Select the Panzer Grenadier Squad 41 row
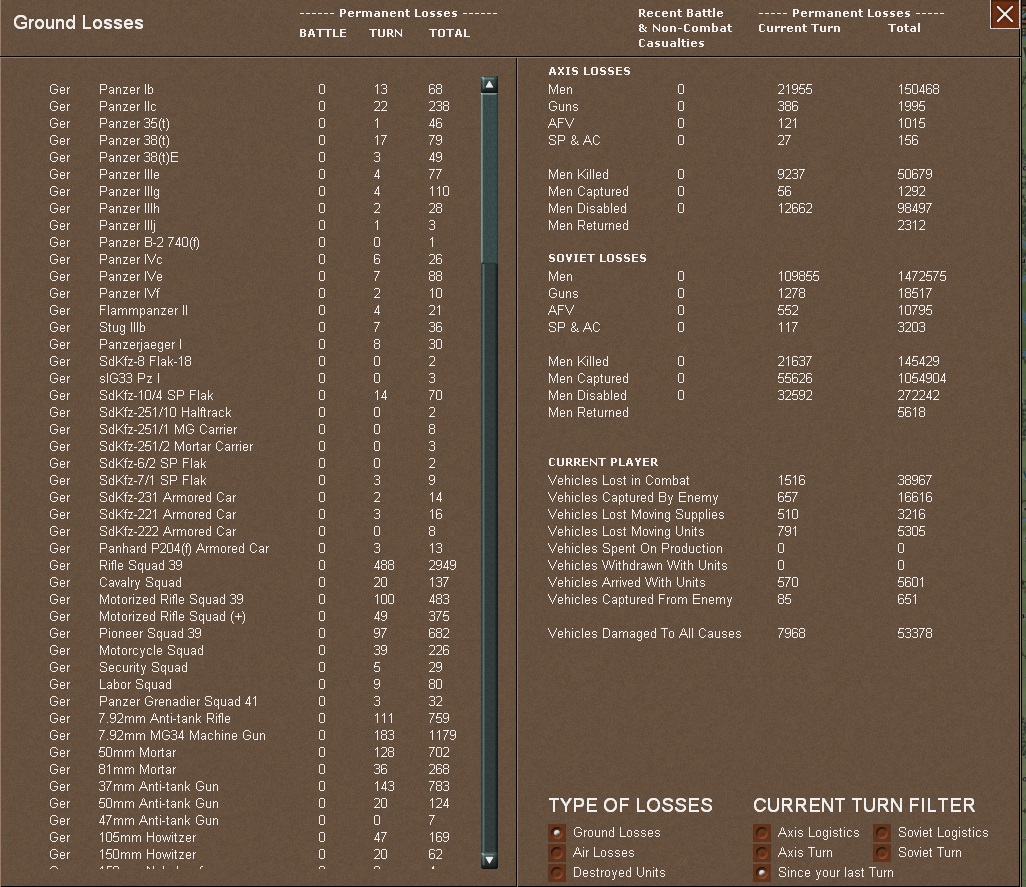This screenshot has width=1026, height=887. pyautogui.click(x=253, y=702)
